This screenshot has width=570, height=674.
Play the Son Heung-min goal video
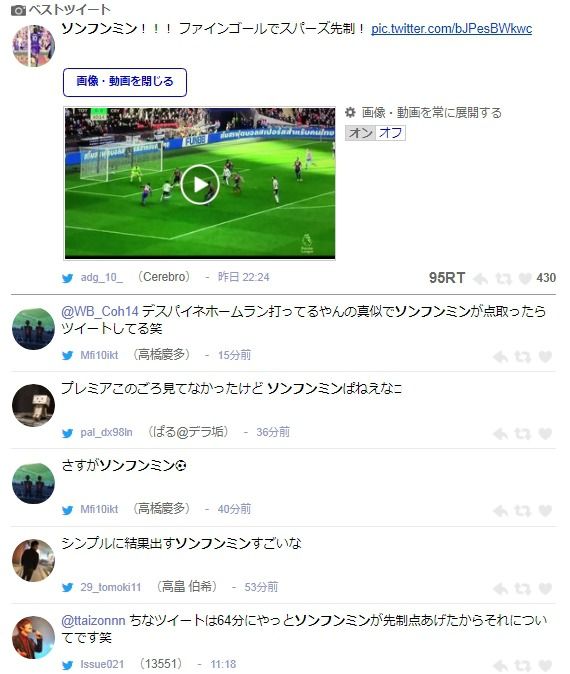click(x=199, y=184)
